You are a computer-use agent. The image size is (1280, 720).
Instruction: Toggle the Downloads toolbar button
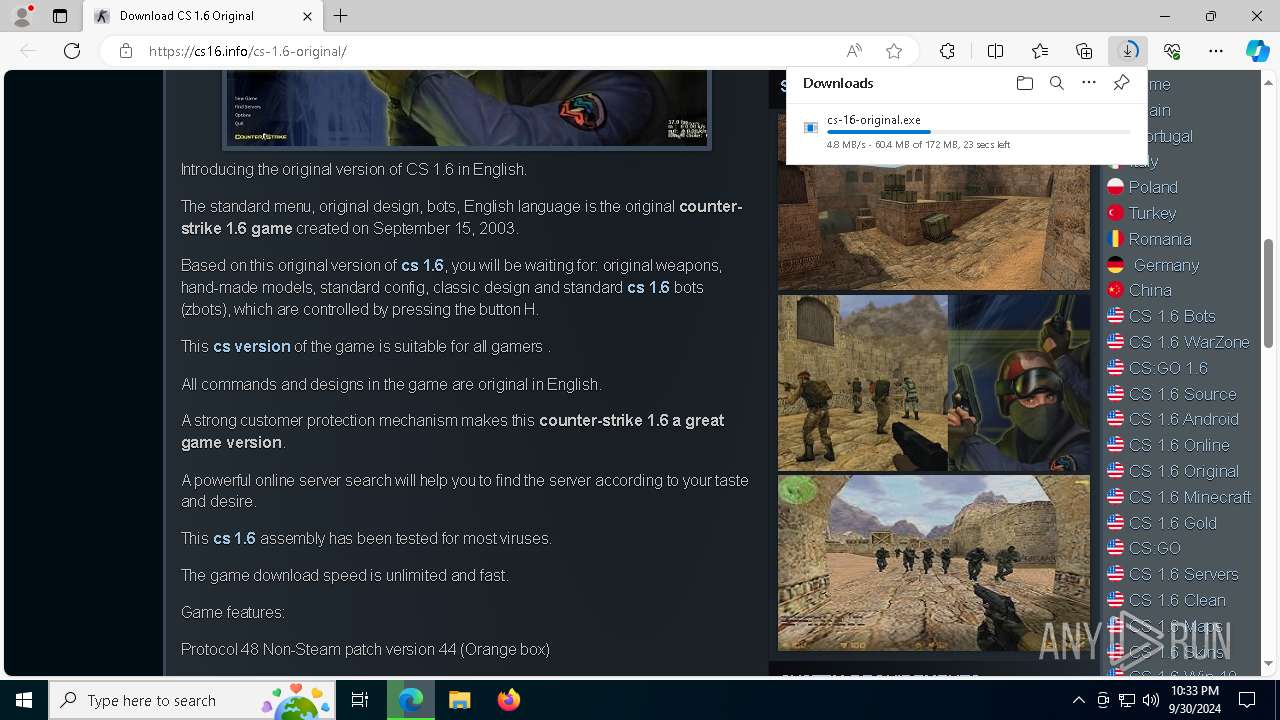(x=1128, y=51)
